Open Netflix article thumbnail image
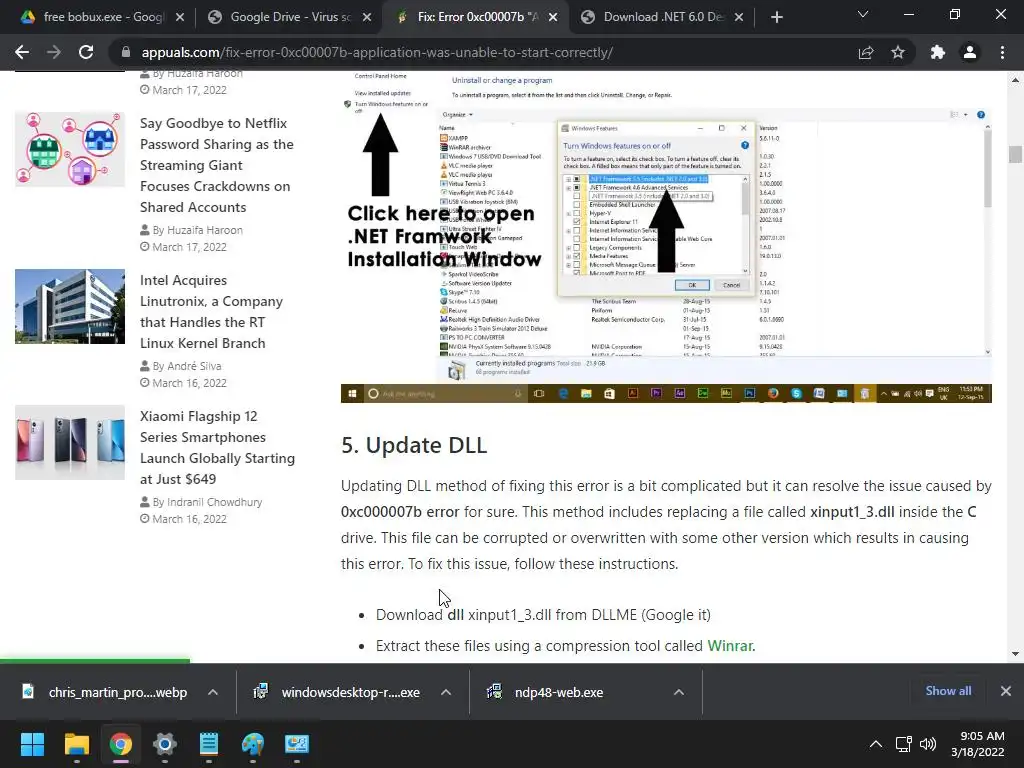Screen dimensions: 1024x768 click(x=70, y=149)
